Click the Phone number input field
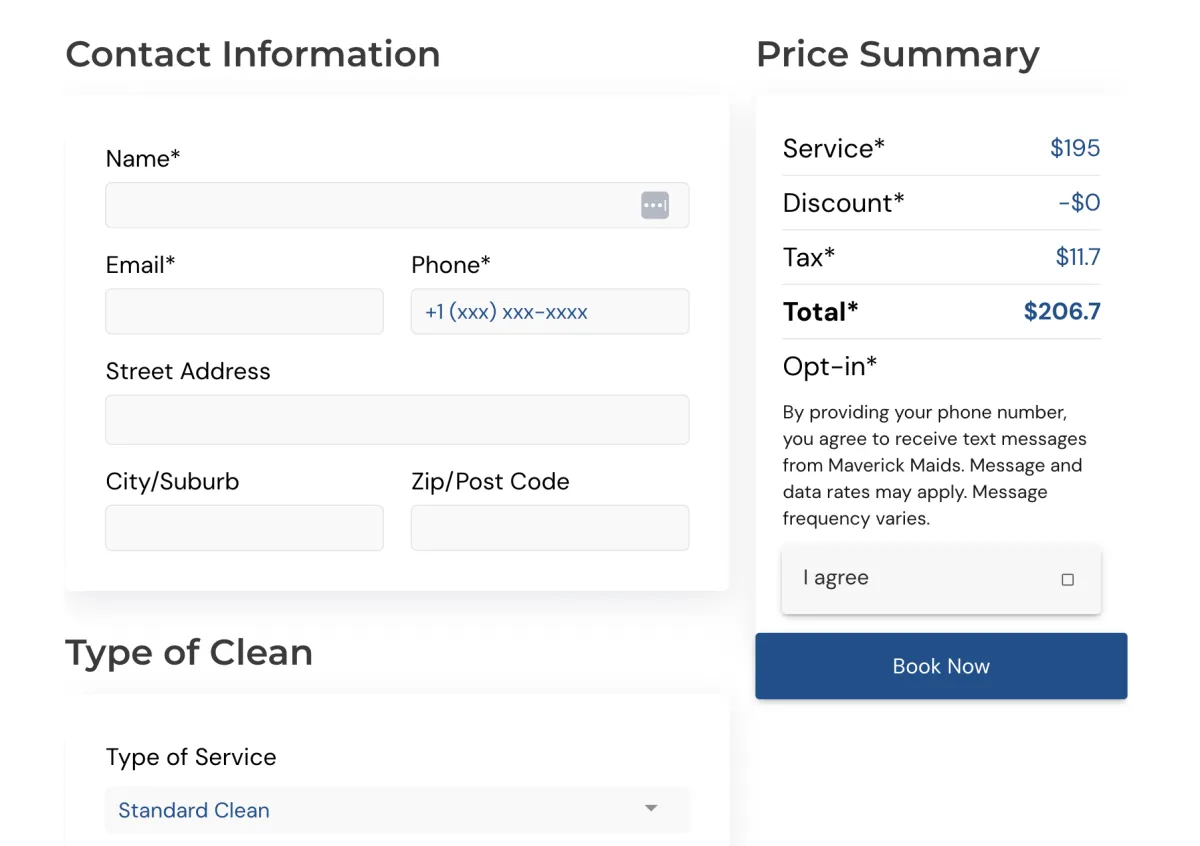 point(549,312)
